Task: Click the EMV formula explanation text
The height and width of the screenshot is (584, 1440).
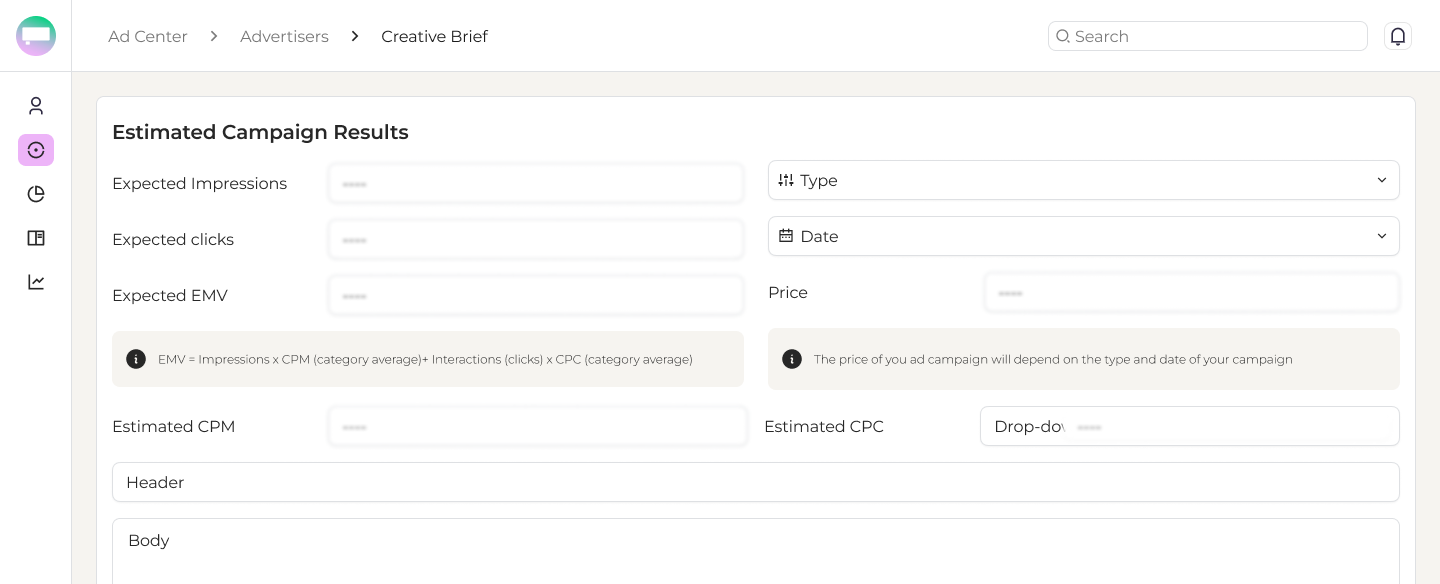Action: (x=425, y=359)
